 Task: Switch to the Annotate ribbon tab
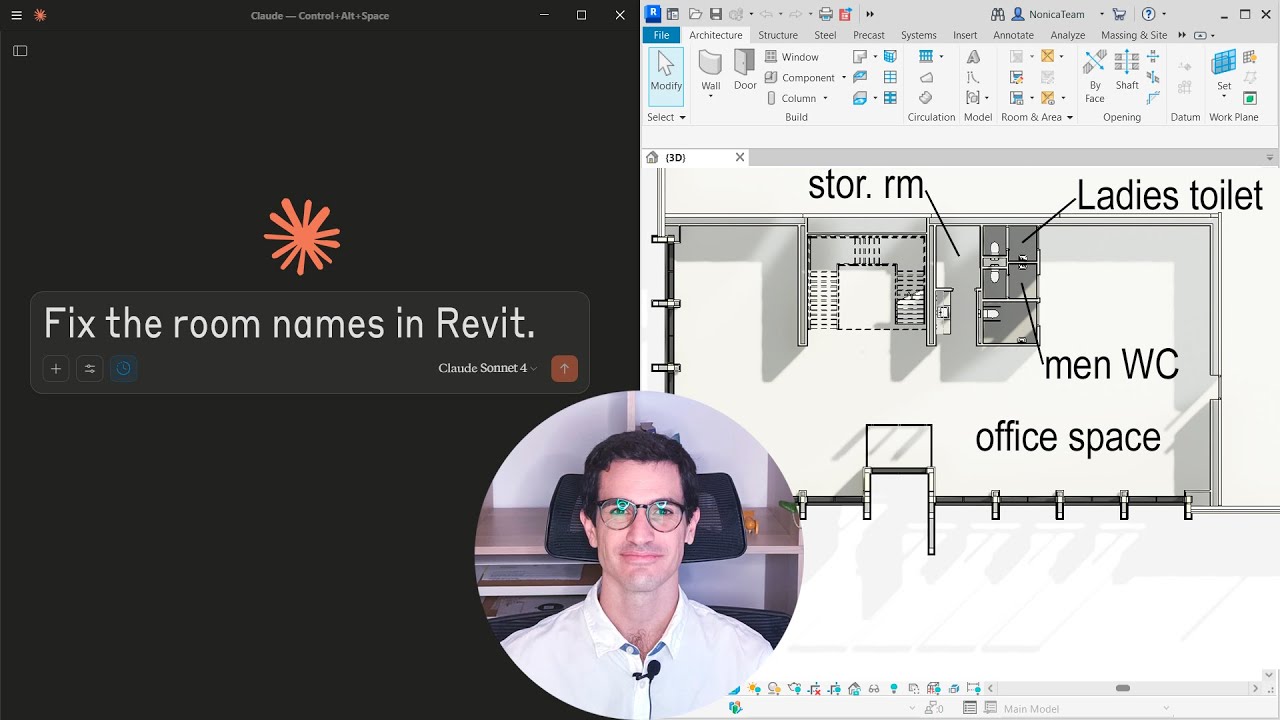pyautogui.click(x=1013, y=35)
